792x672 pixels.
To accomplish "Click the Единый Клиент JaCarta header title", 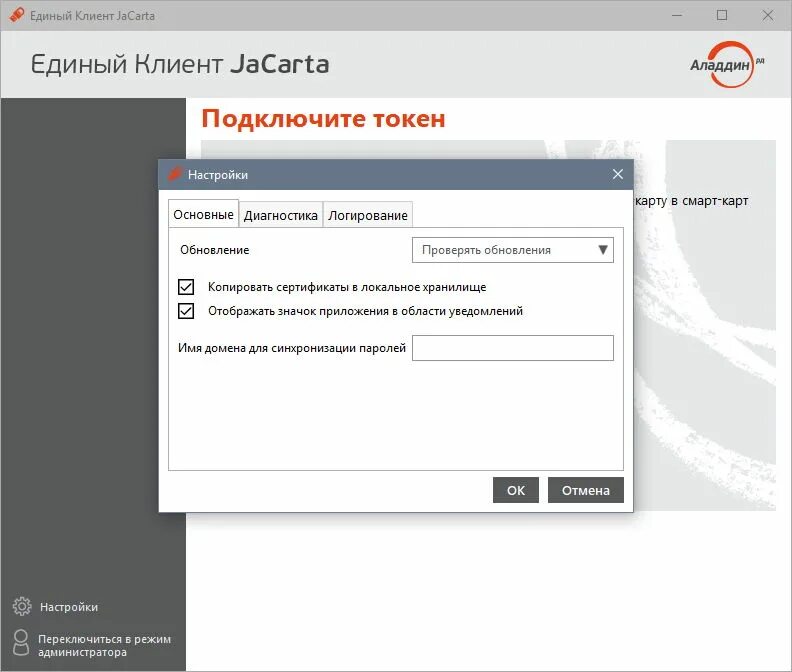I will [180, 64].
